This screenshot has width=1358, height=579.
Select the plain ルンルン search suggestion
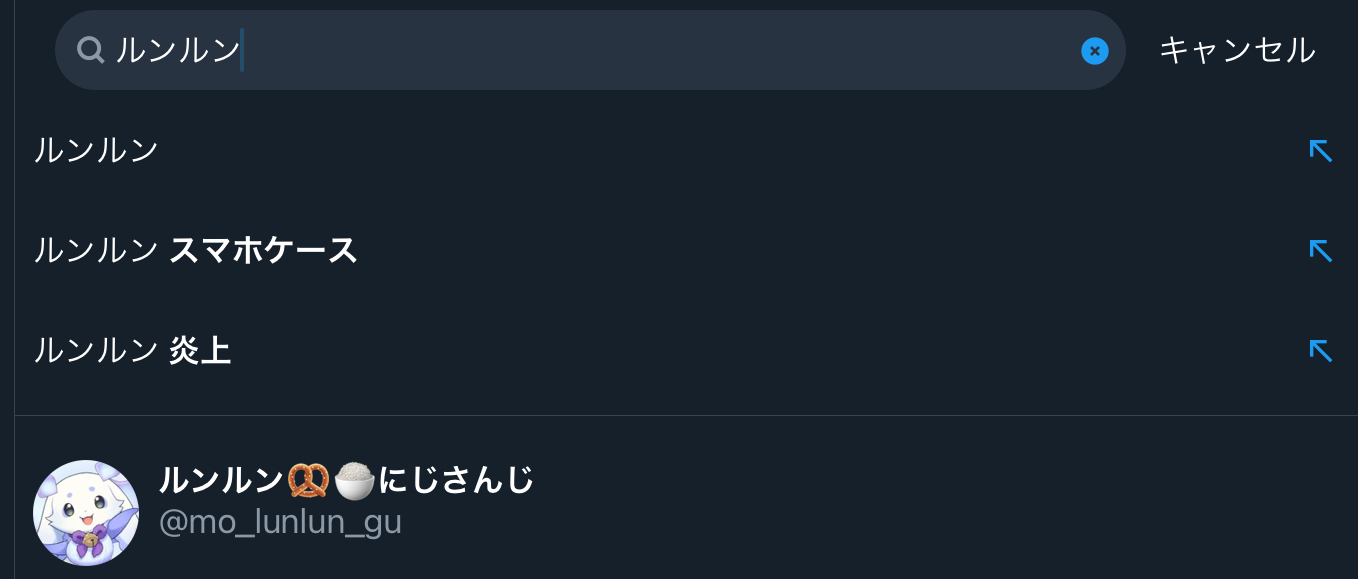point(97,151)
